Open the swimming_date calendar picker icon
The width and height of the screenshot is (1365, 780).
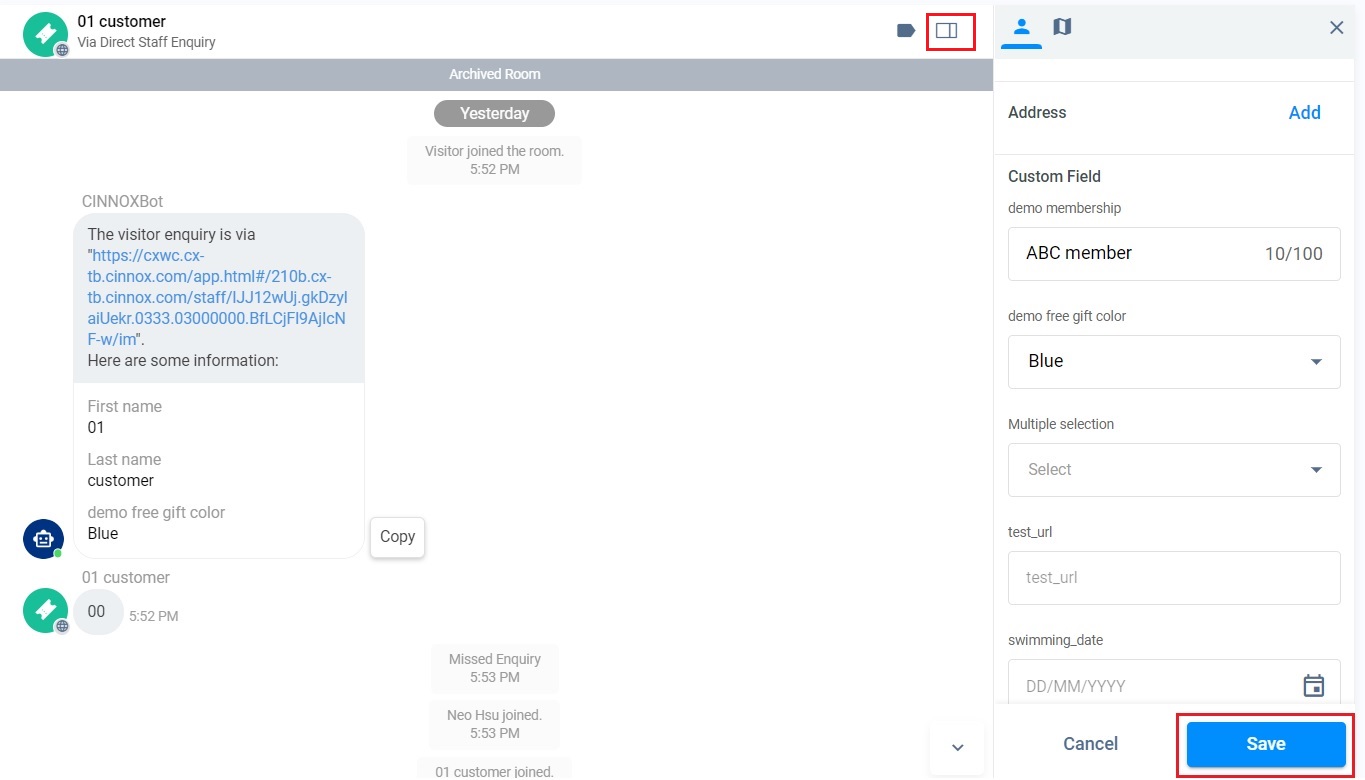[1313, 685]
